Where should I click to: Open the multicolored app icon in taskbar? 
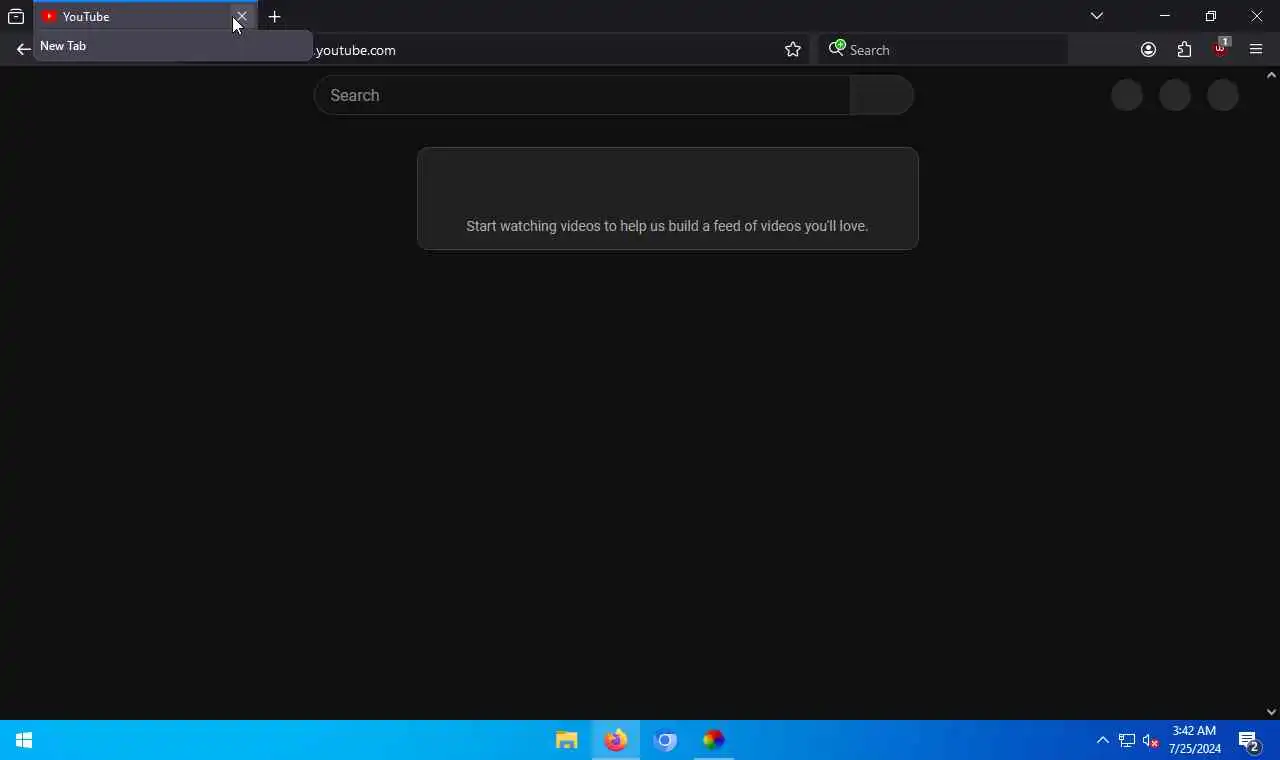pos(713,740)
